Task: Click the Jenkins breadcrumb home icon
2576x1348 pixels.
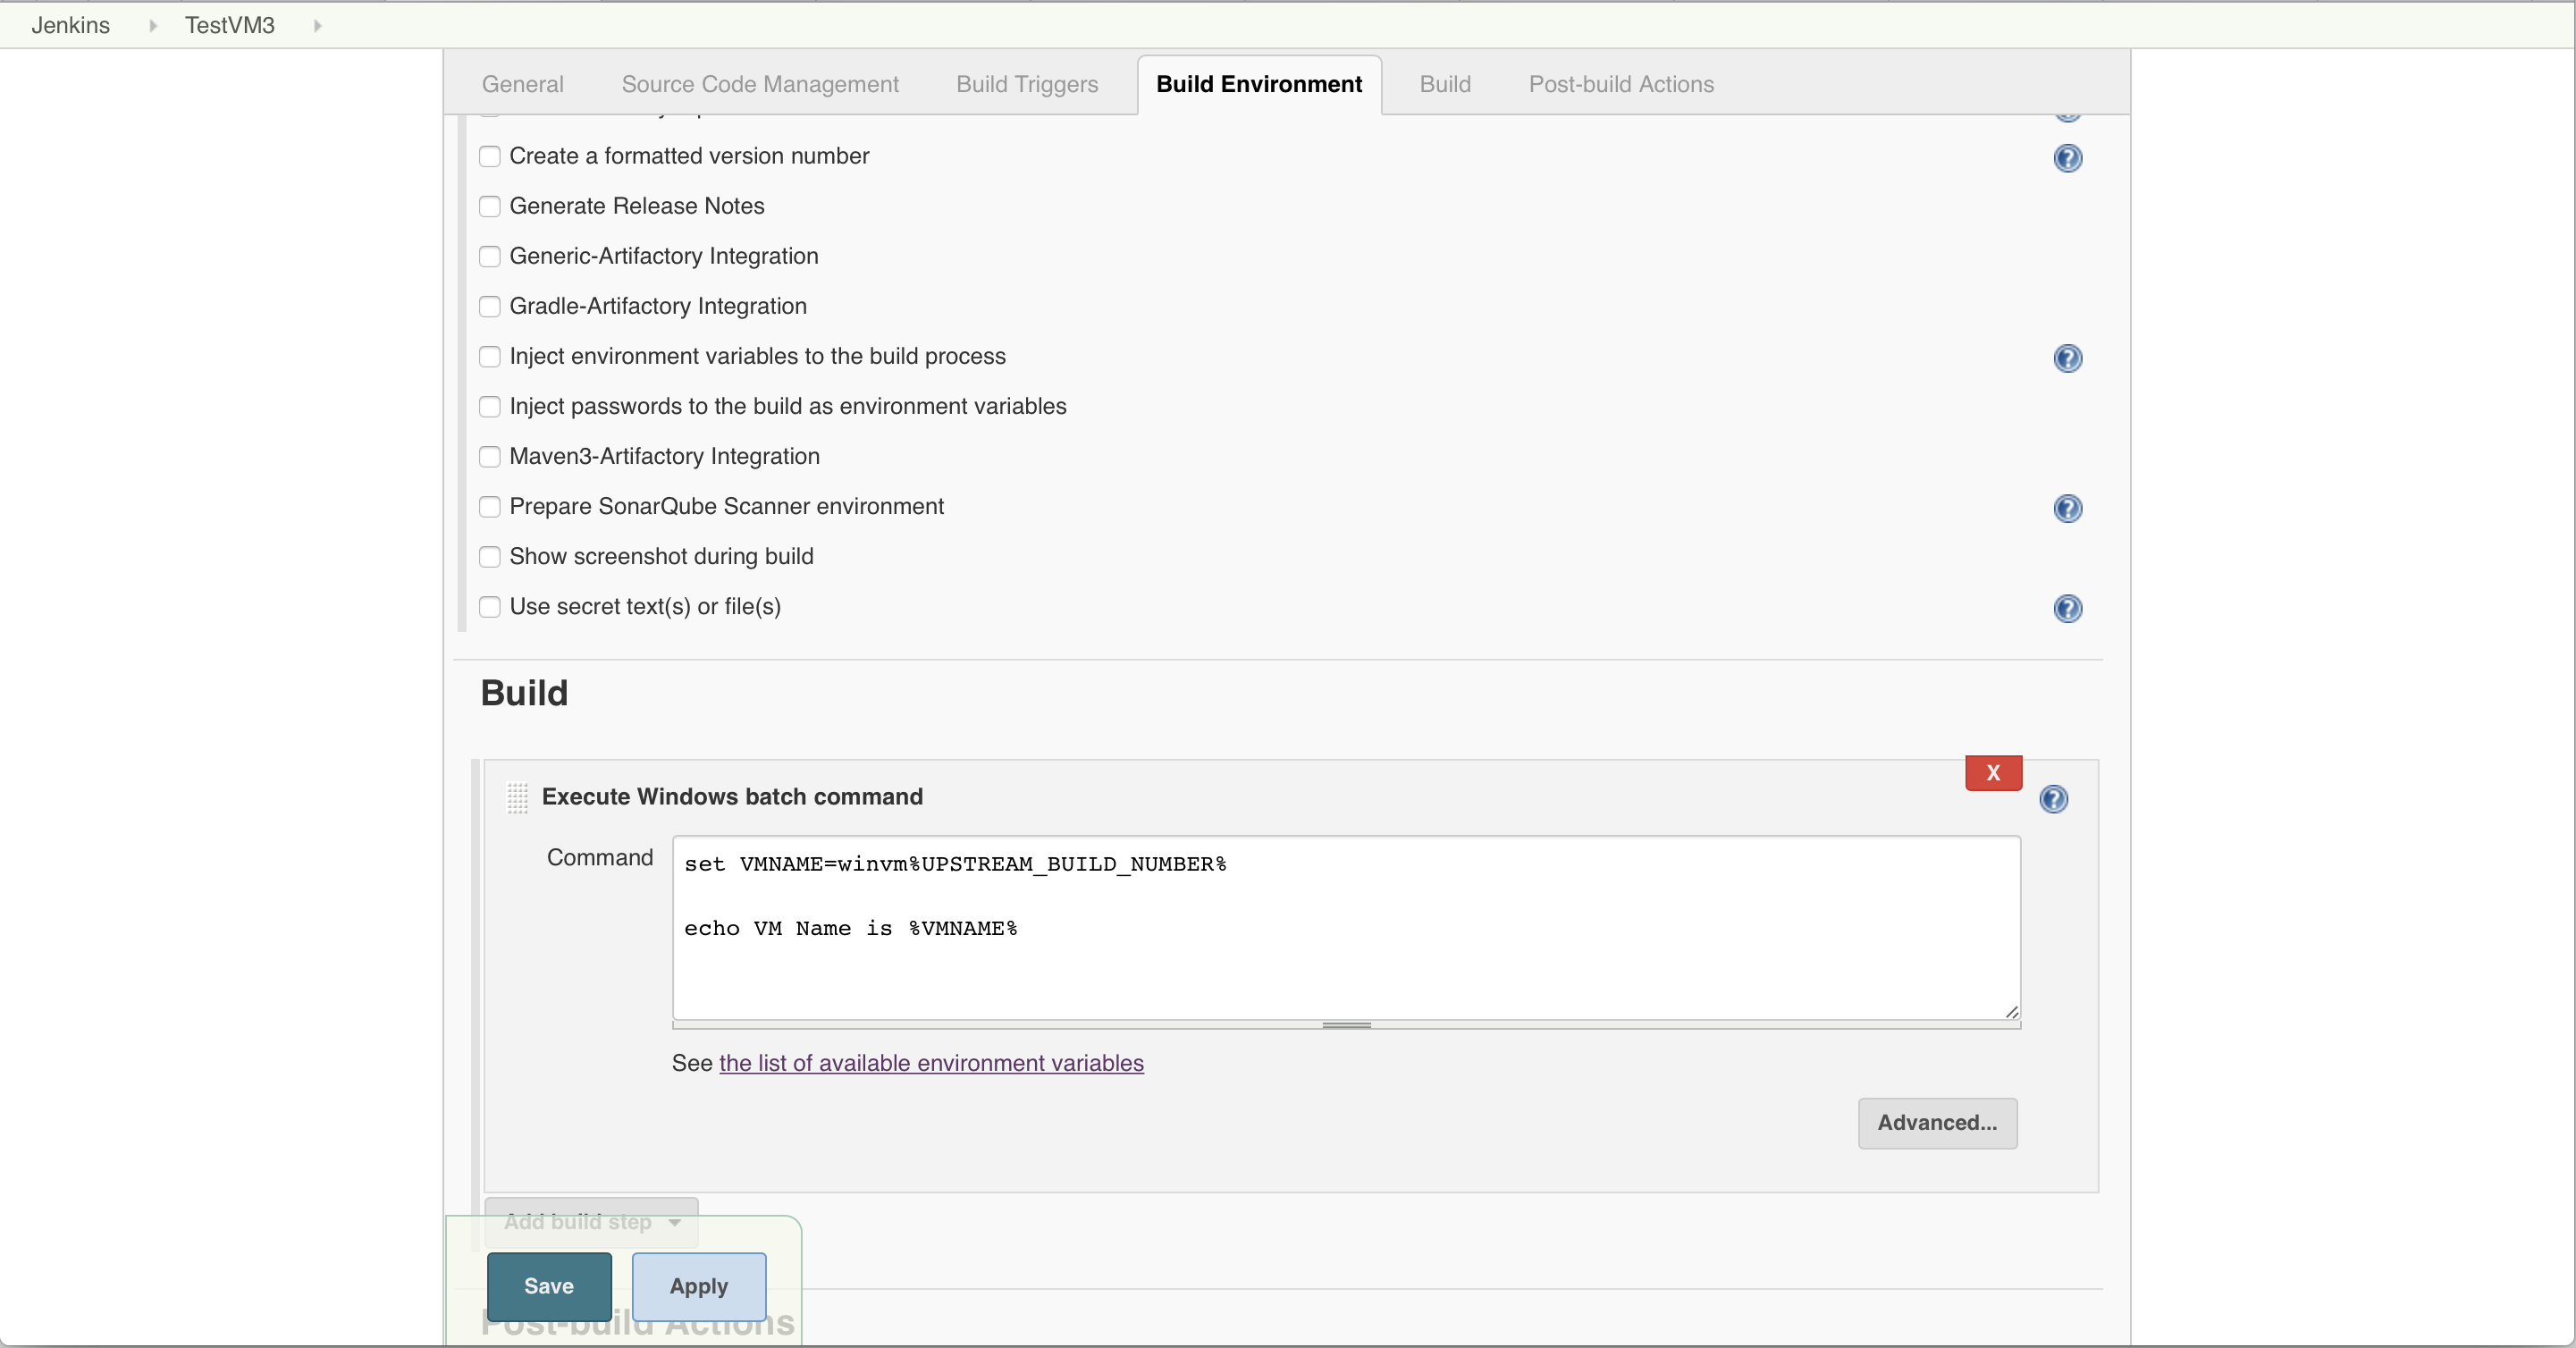Action: [70, 24]
